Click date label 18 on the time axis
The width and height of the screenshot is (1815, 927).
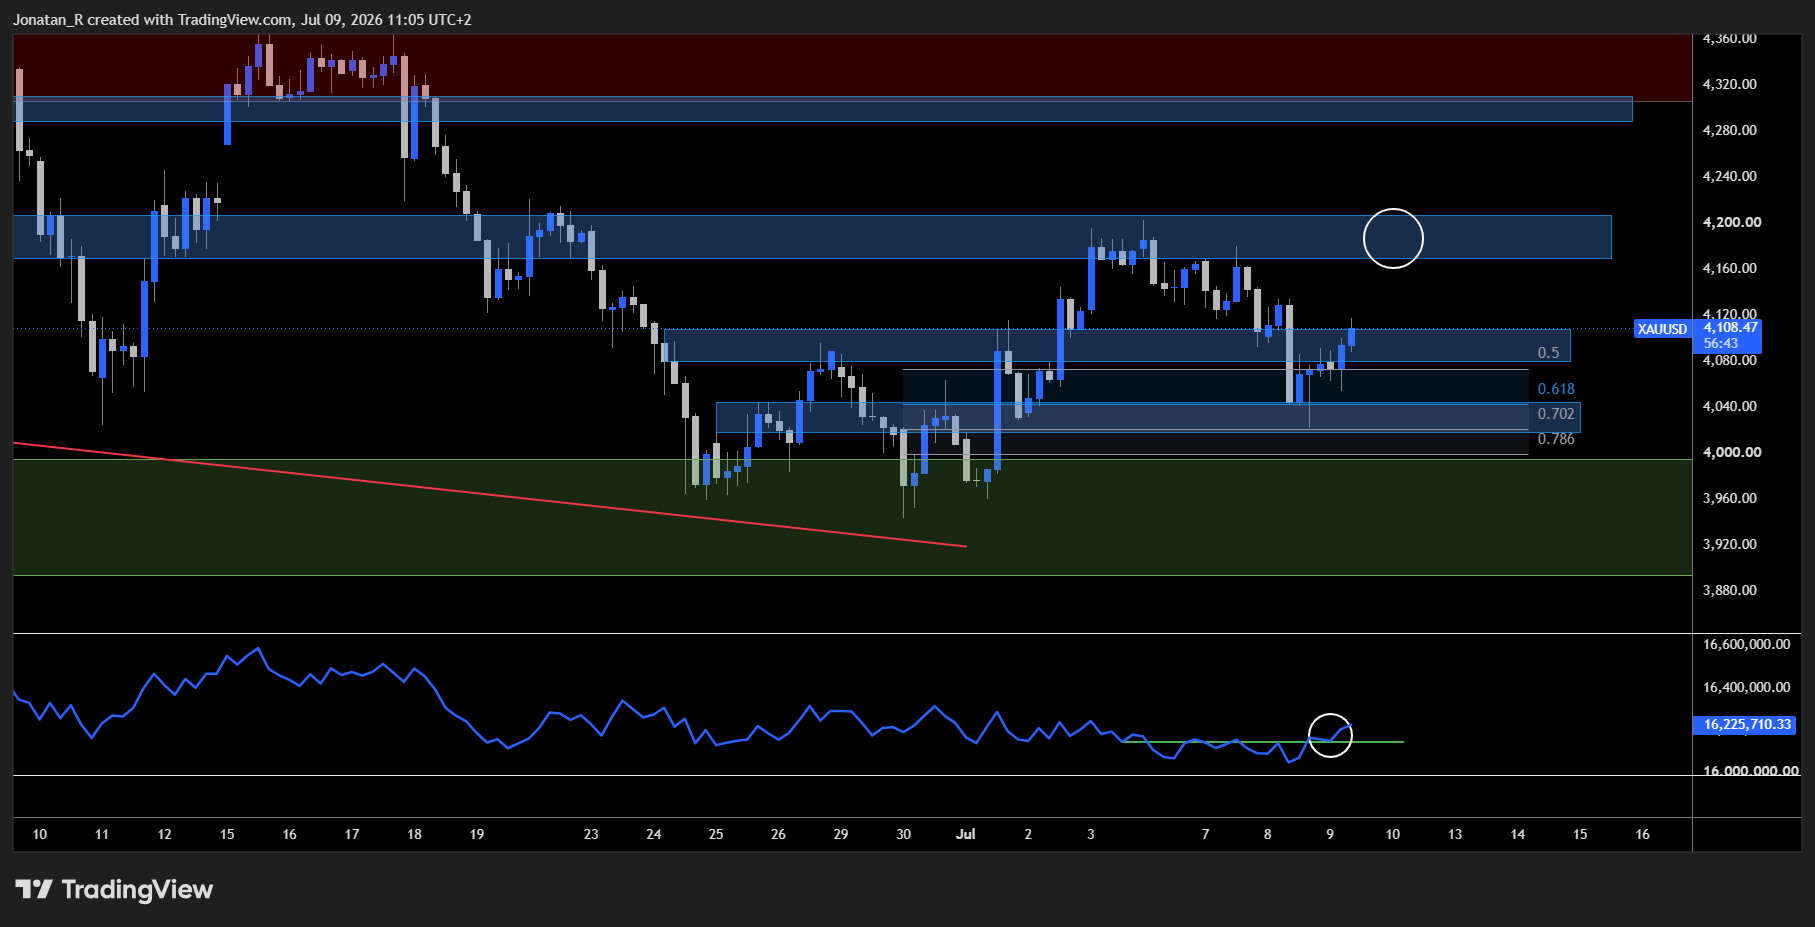tap(415, 834)
